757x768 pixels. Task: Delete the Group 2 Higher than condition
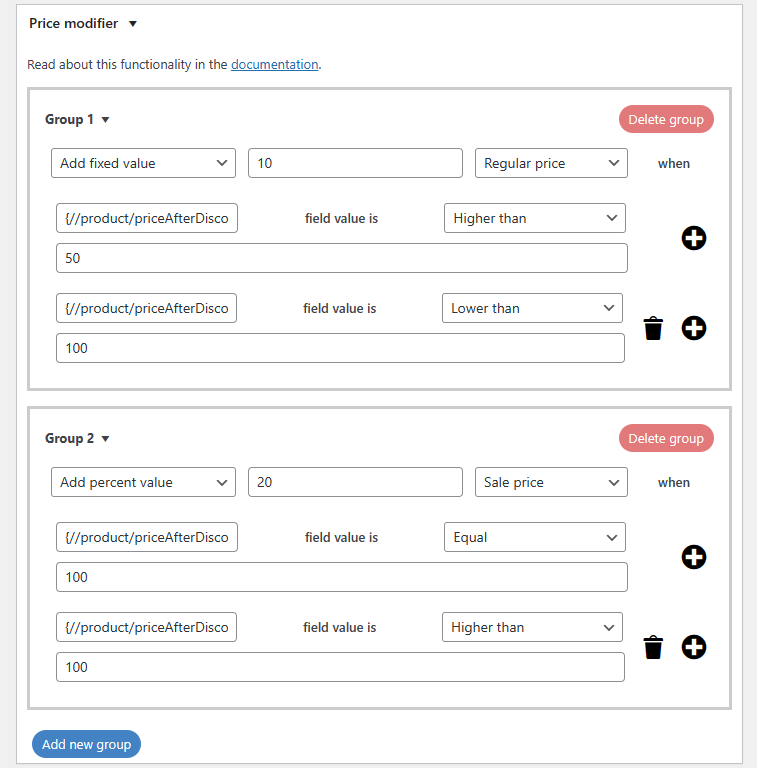pos(653,647)
